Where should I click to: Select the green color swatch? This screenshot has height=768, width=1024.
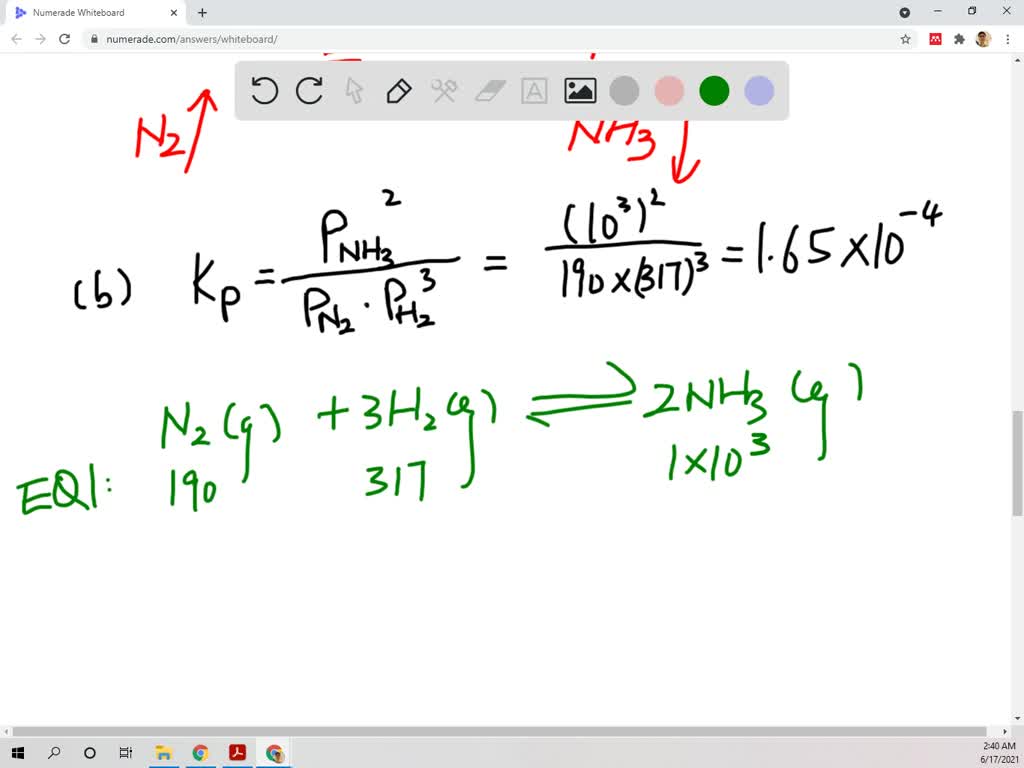click(713, 90)
